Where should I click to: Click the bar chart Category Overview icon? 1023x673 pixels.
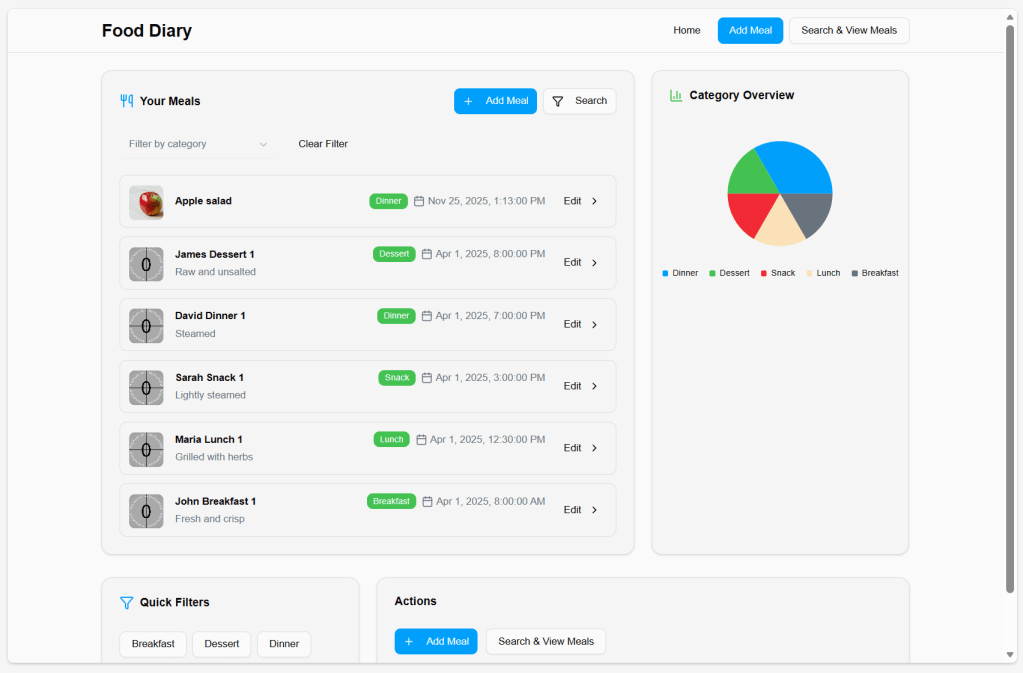click(676, 96)
